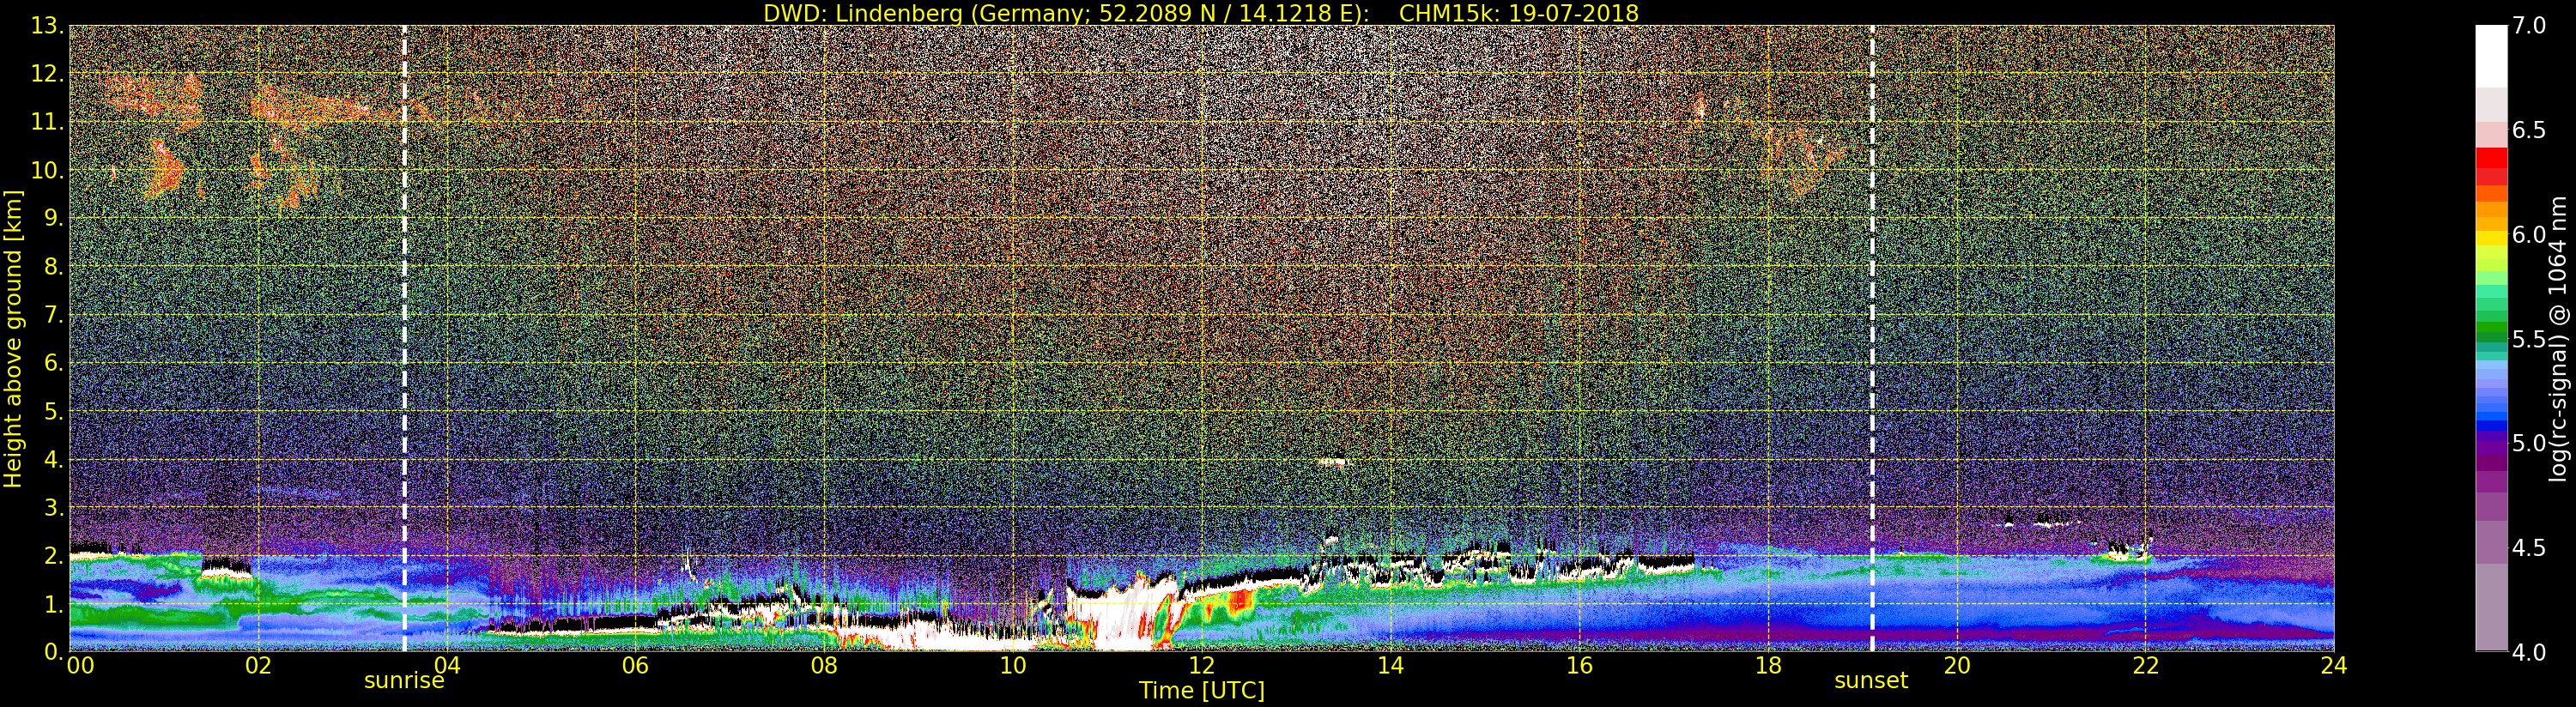This screenshot has height=707, width=2576.
Task: Select the '11.' height axis tick label
Action: (47, 123)
